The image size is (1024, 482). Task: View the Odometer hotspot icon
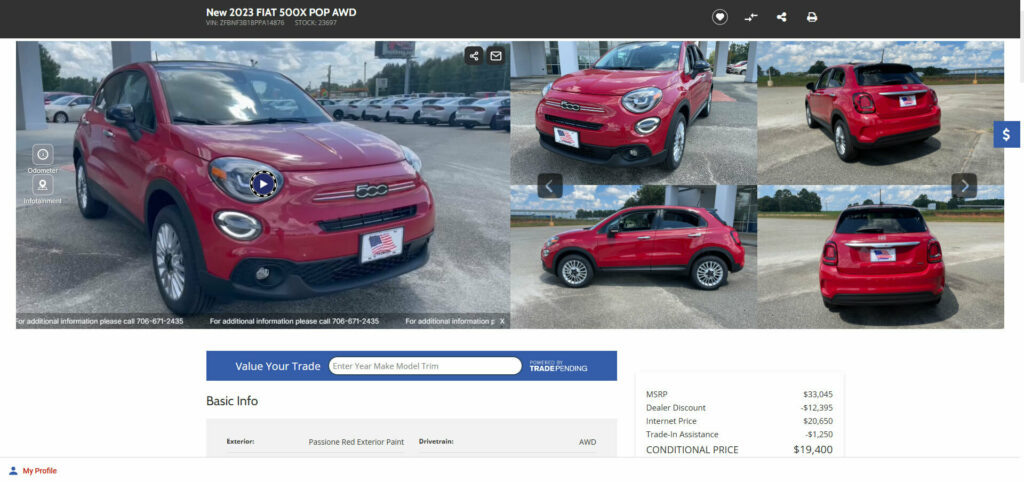[43, 155]
